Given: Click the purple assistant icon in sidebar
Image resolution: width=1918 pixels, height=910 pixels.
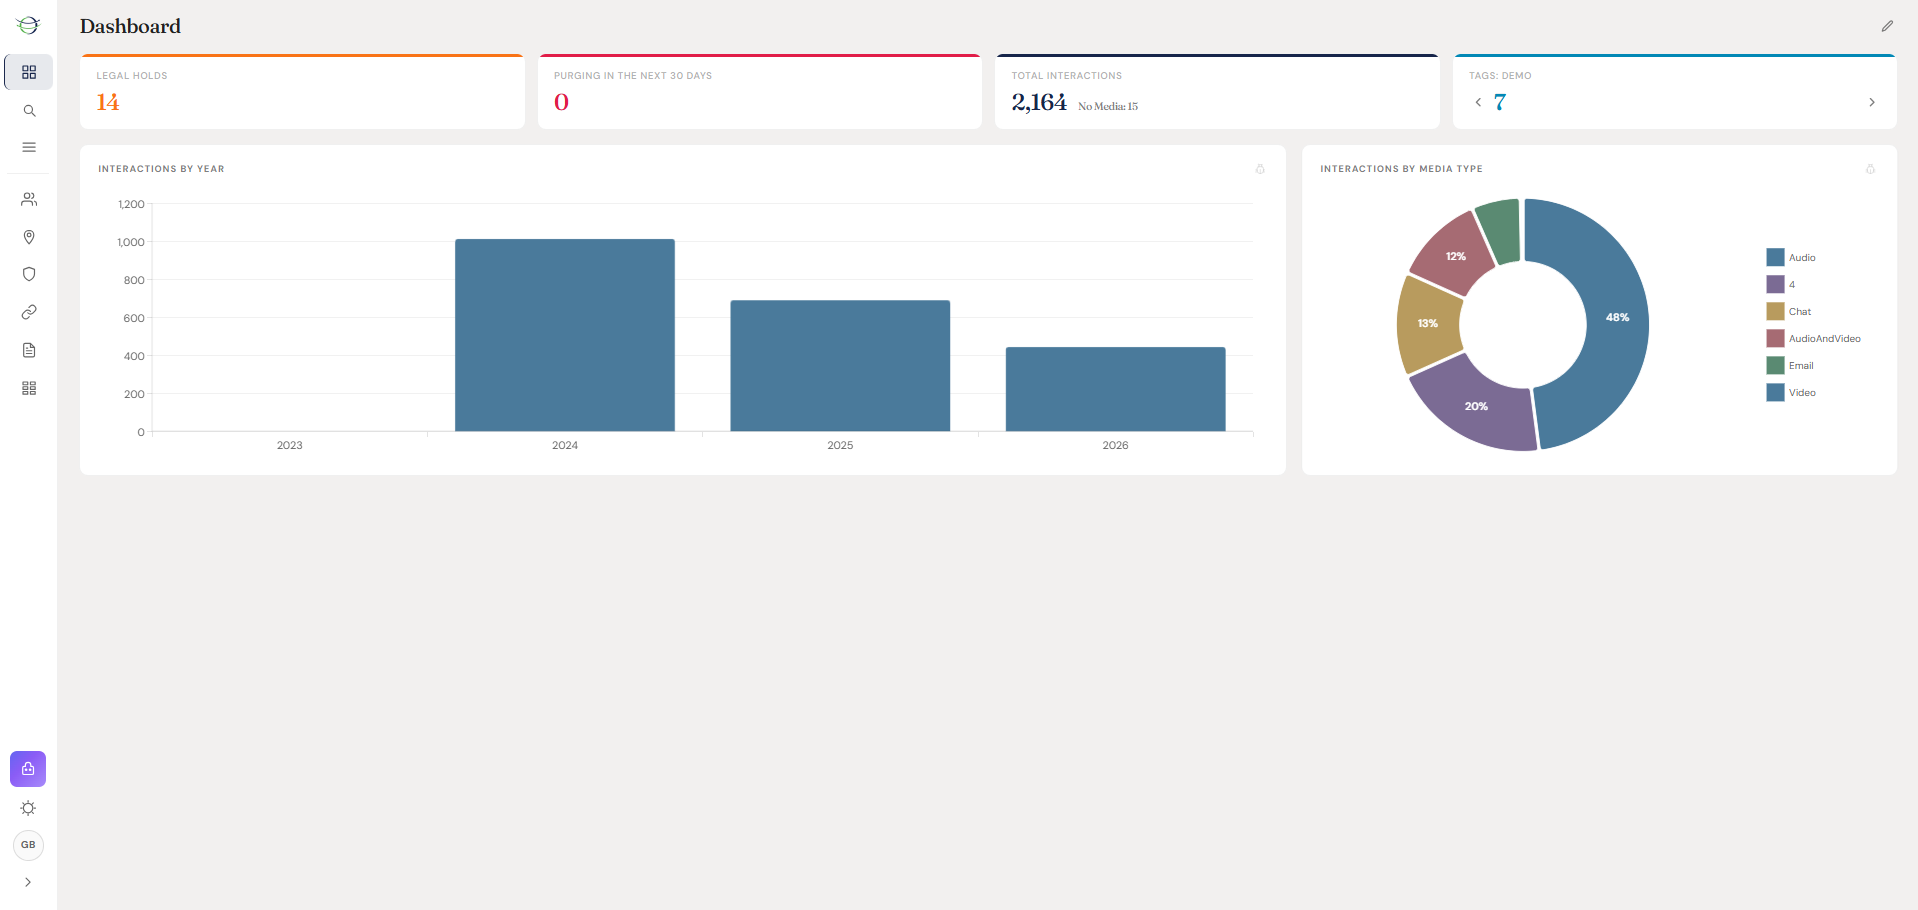Looking at the screenshot, I should click(x=28, y=769).
